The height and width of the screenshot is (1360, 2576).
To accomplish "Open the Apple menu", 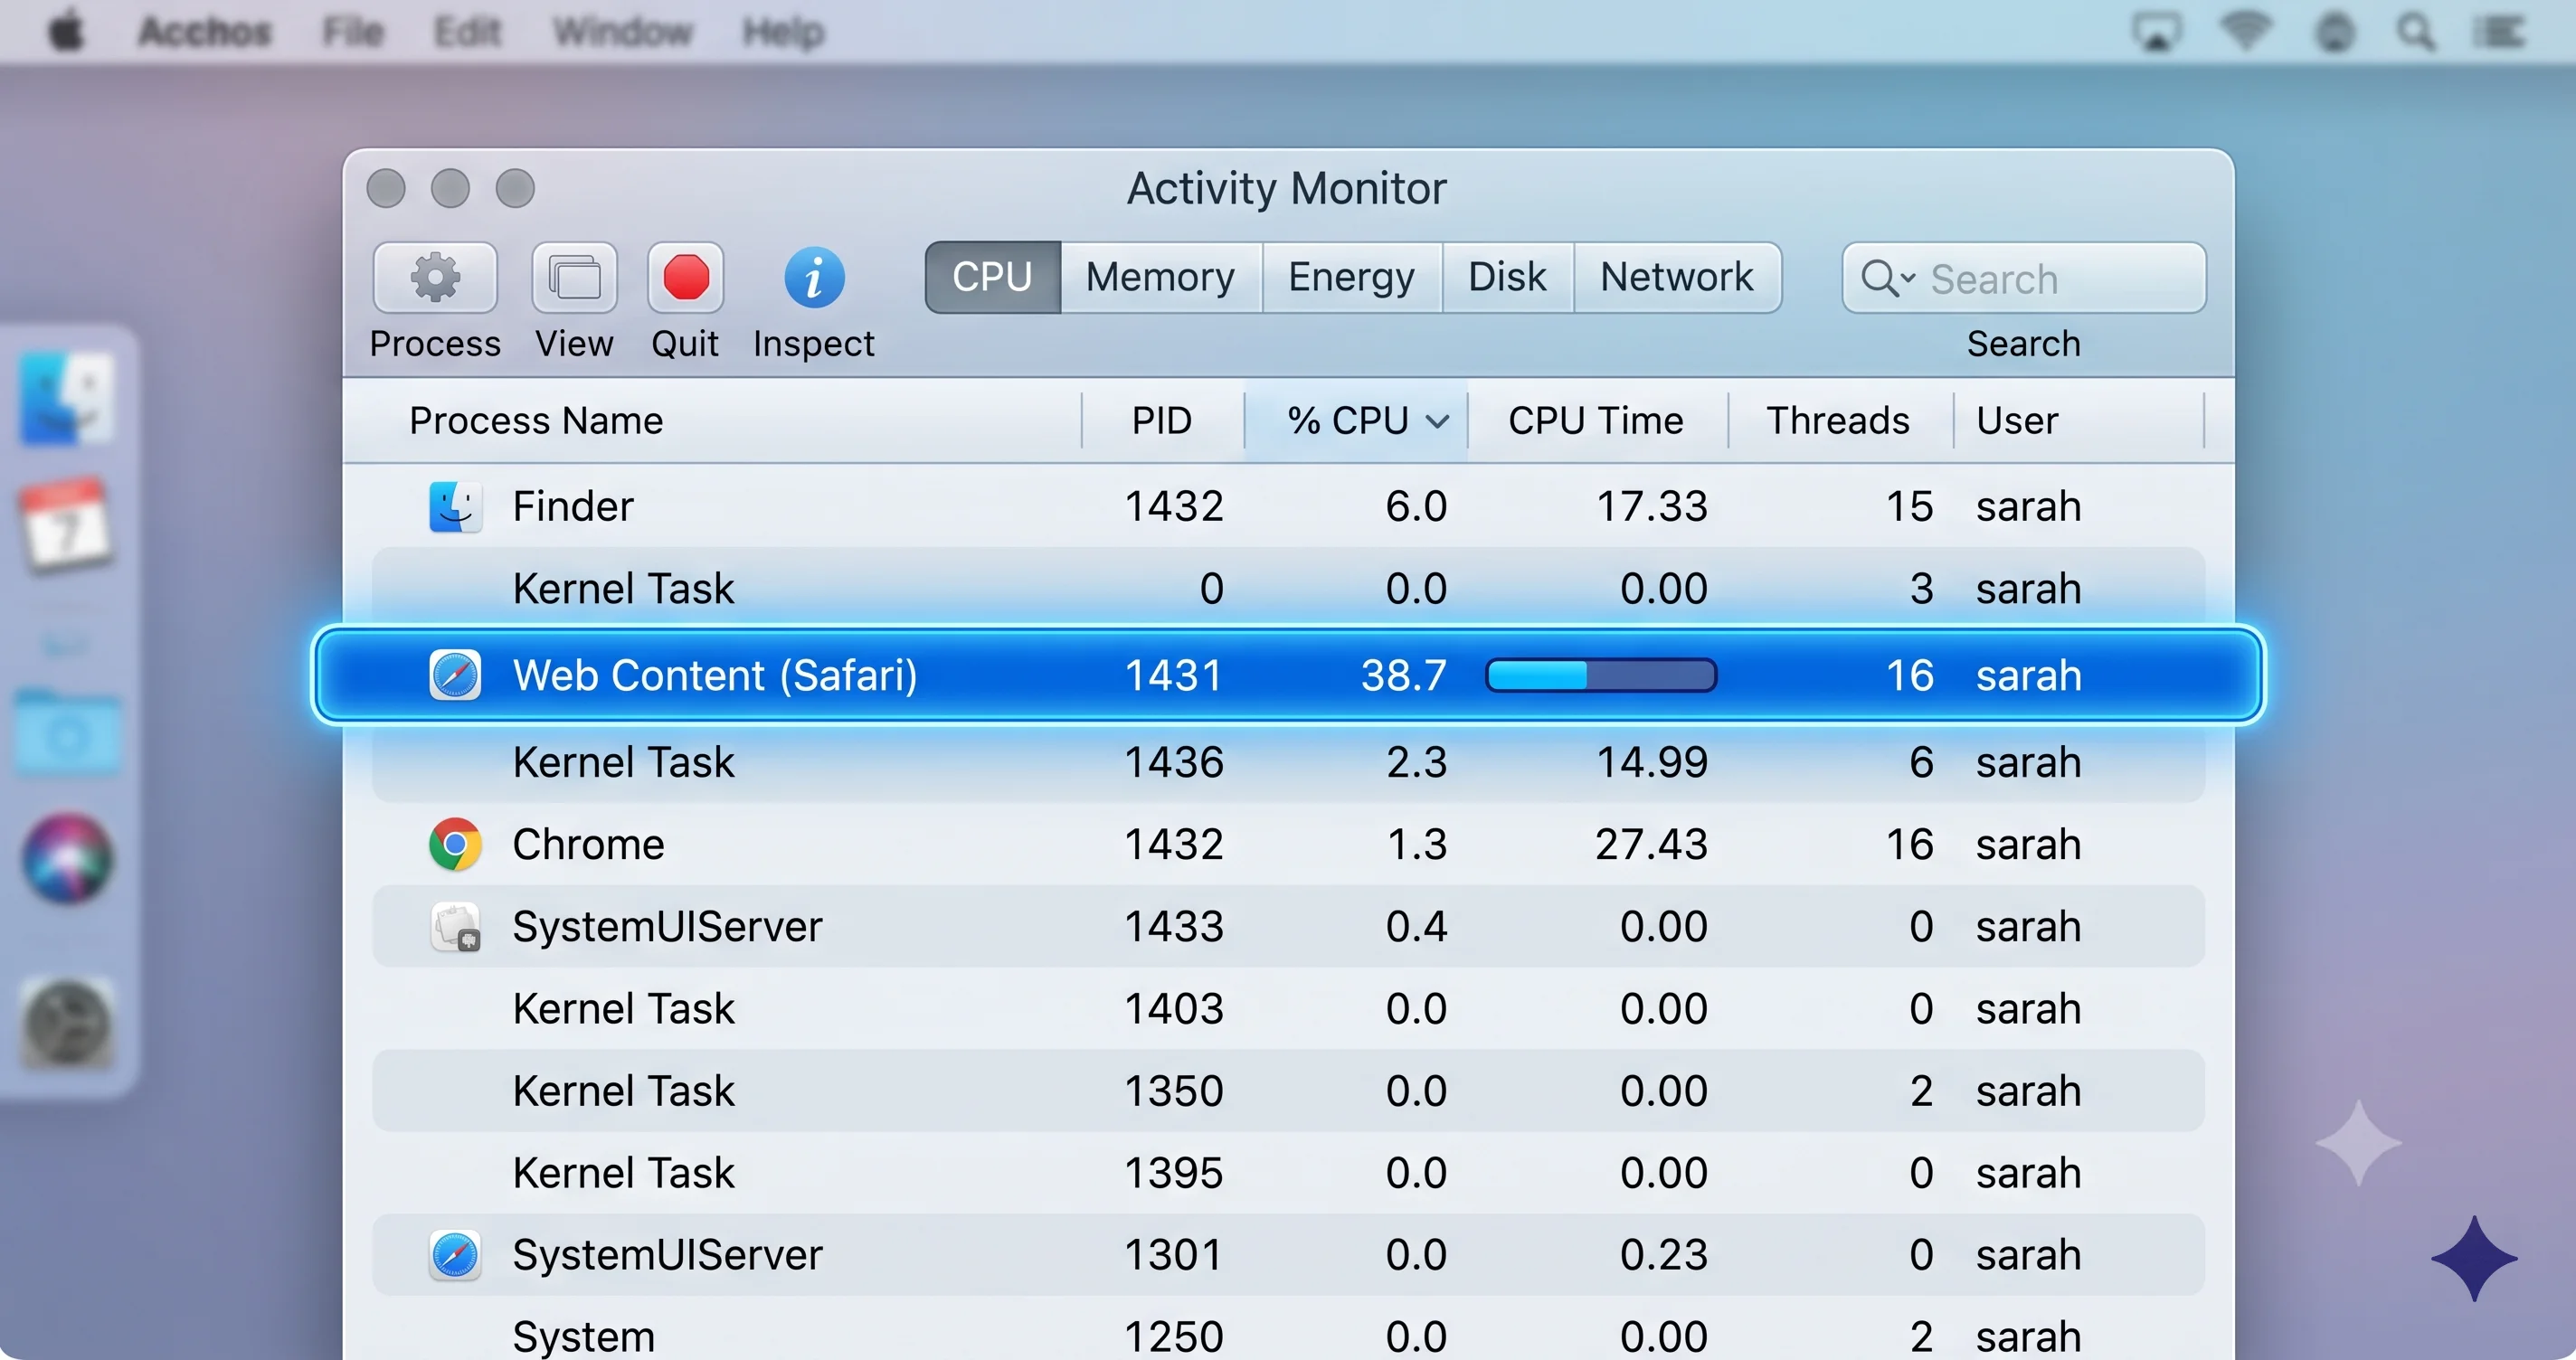I will [66, 31].
